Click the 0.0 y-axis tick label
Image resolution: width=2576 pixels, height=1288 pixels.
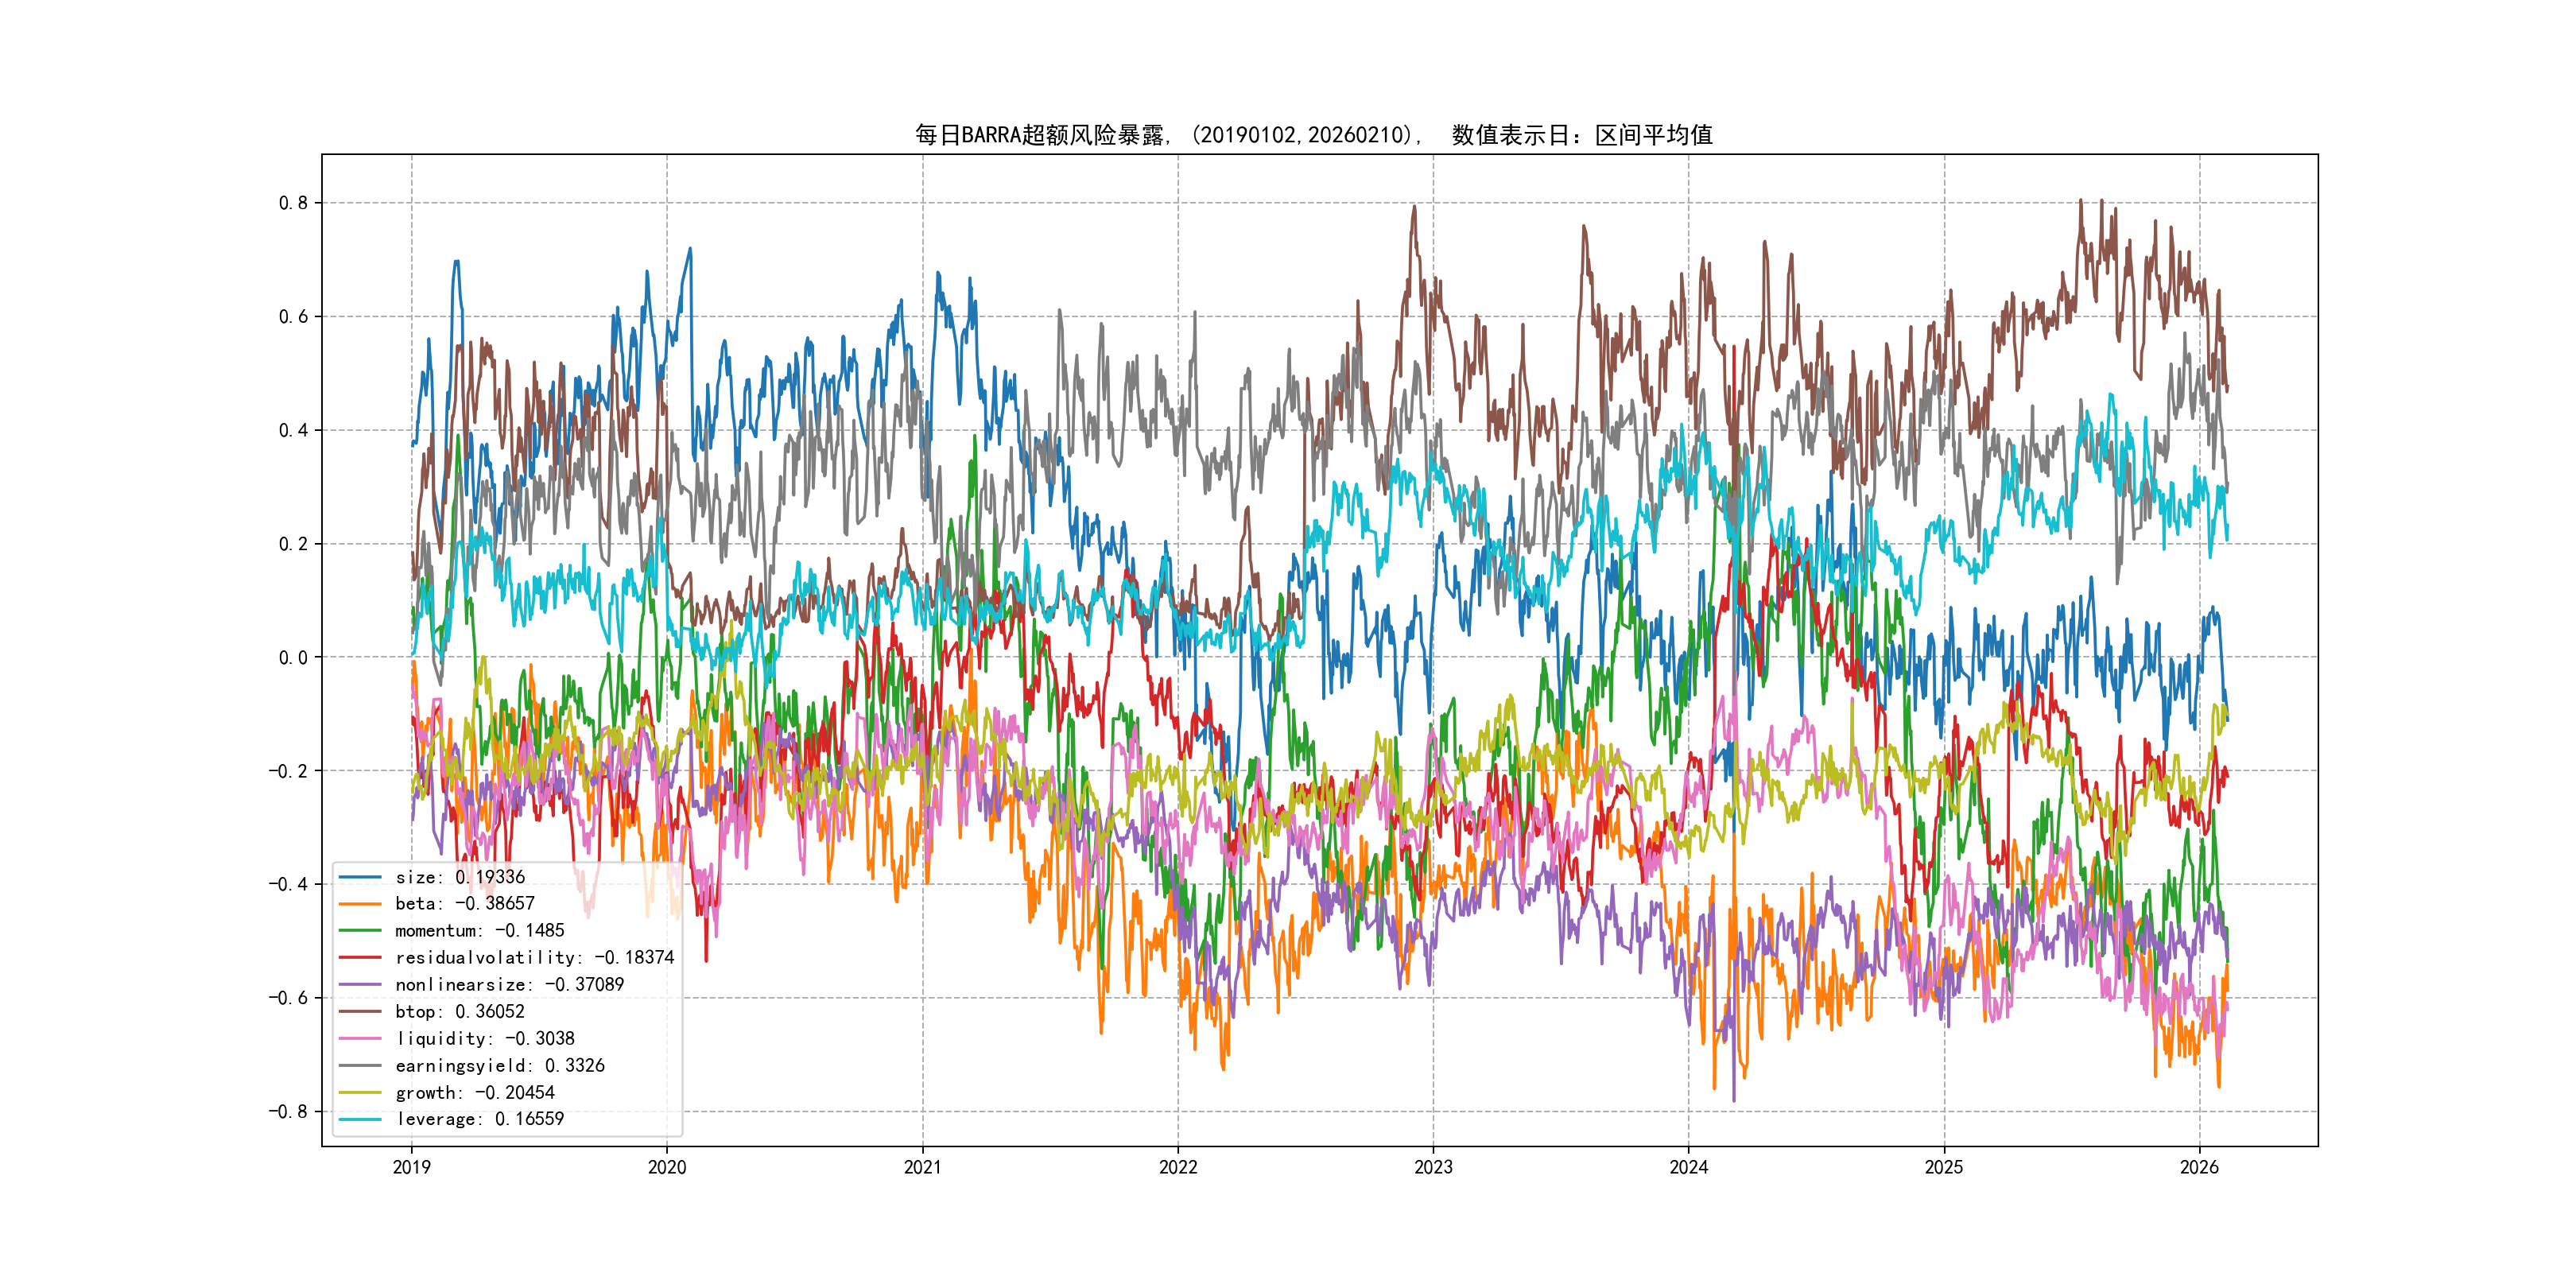click(293, 657)
